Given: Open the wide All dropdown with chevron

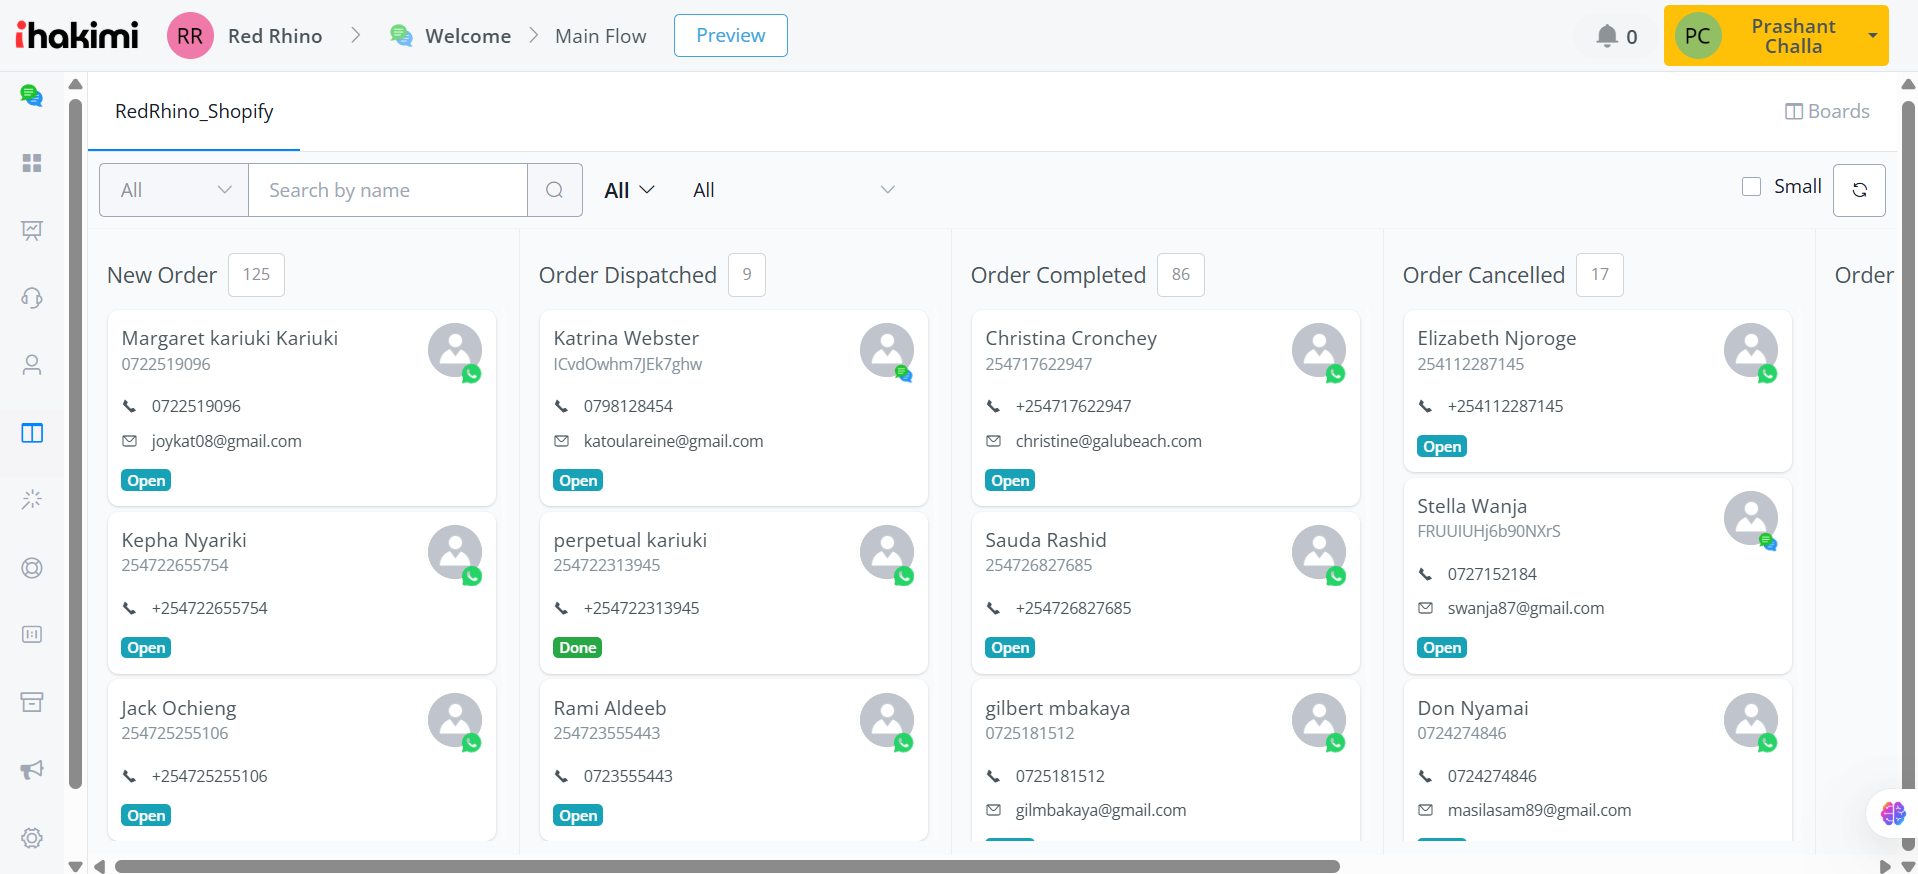Looking at the screenshot, I should click(794, 190).
